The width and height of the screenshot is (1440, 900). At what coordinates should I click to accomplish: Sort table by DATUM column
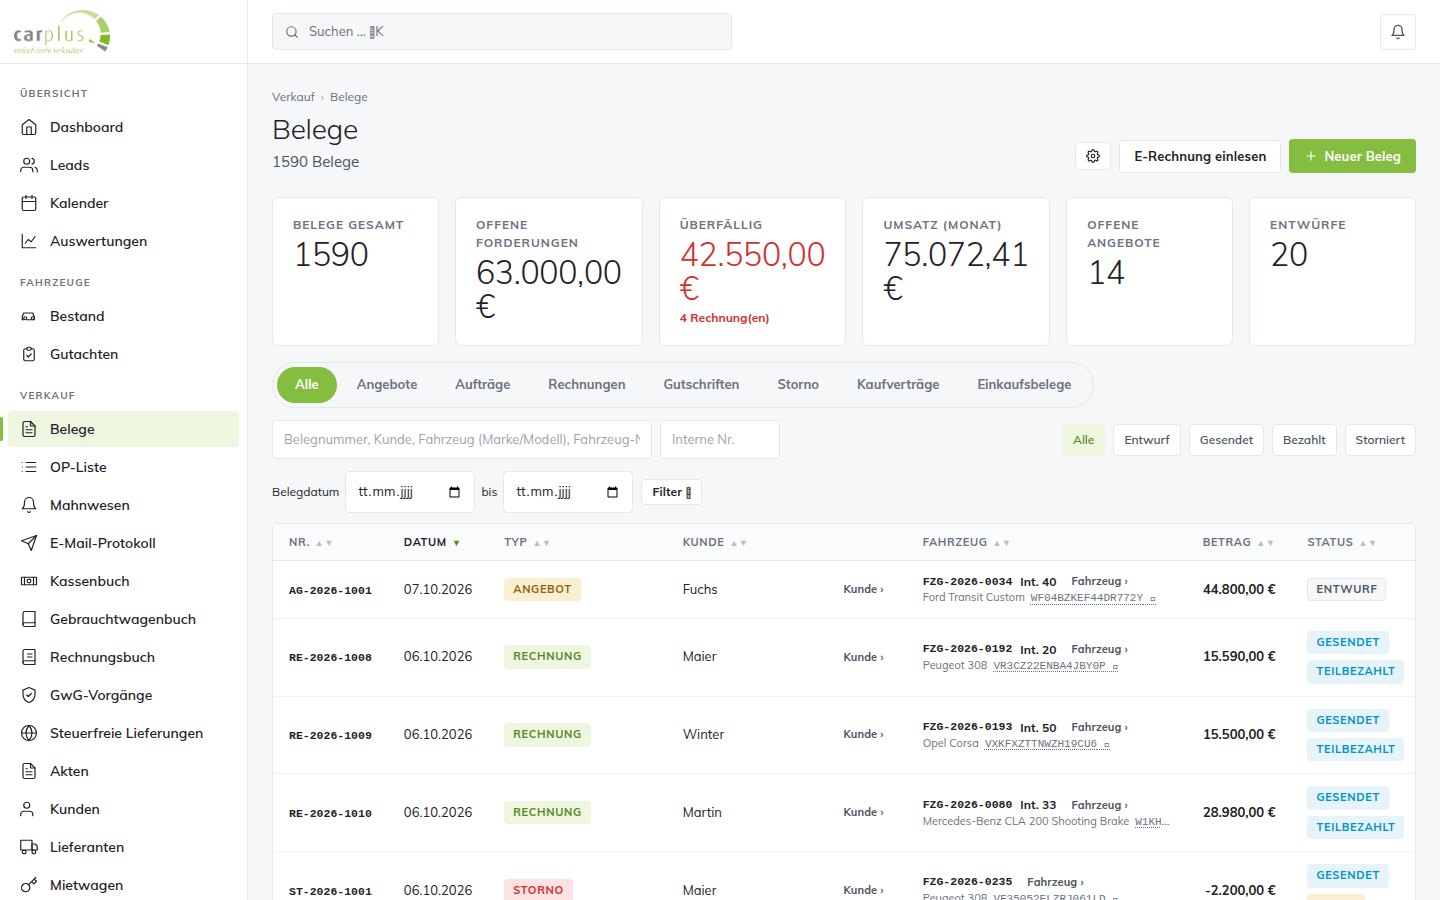(432, 542)
